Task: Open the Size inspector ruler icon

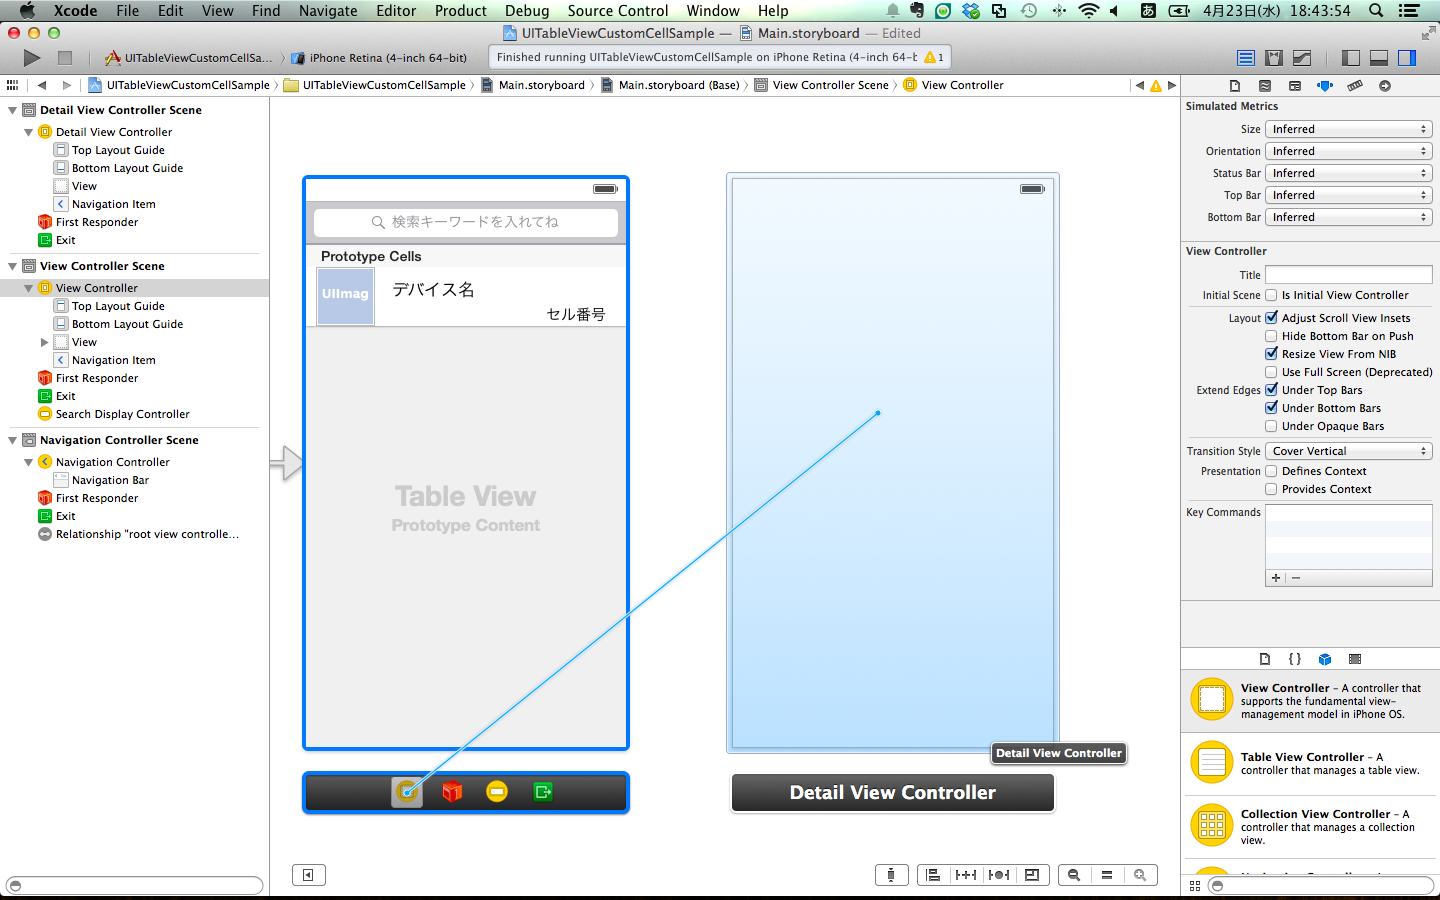Action: (x=1355, y=85)
